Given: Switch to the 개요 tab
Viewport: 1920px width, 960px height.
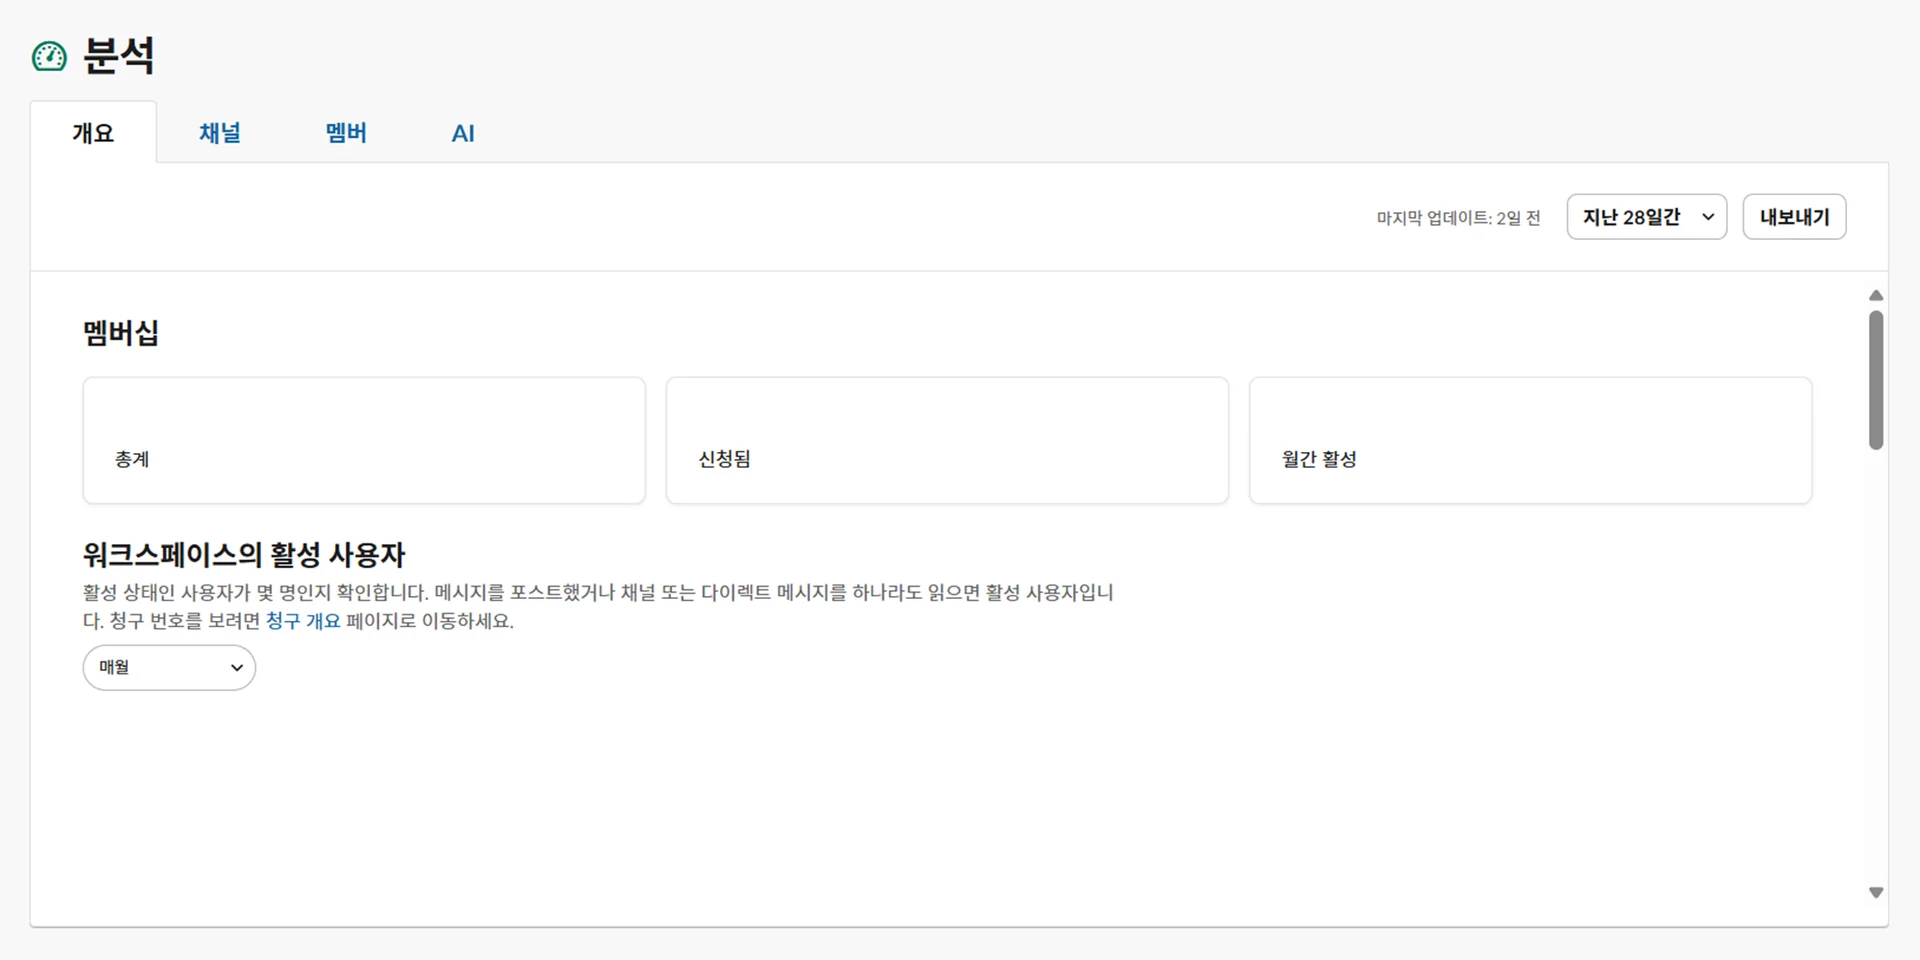Looking at the screenshot, I should 93,133.
